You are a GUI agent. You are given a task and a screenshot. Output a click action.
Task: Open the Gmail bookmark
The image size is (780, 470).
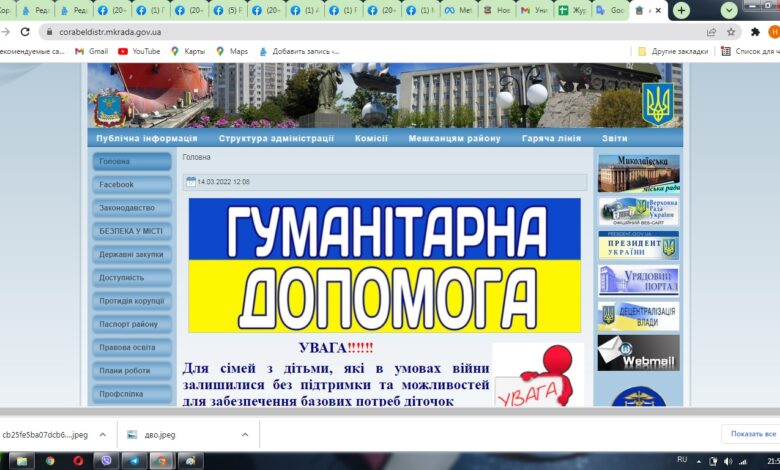pyautogui.click(x=91, y=51)
